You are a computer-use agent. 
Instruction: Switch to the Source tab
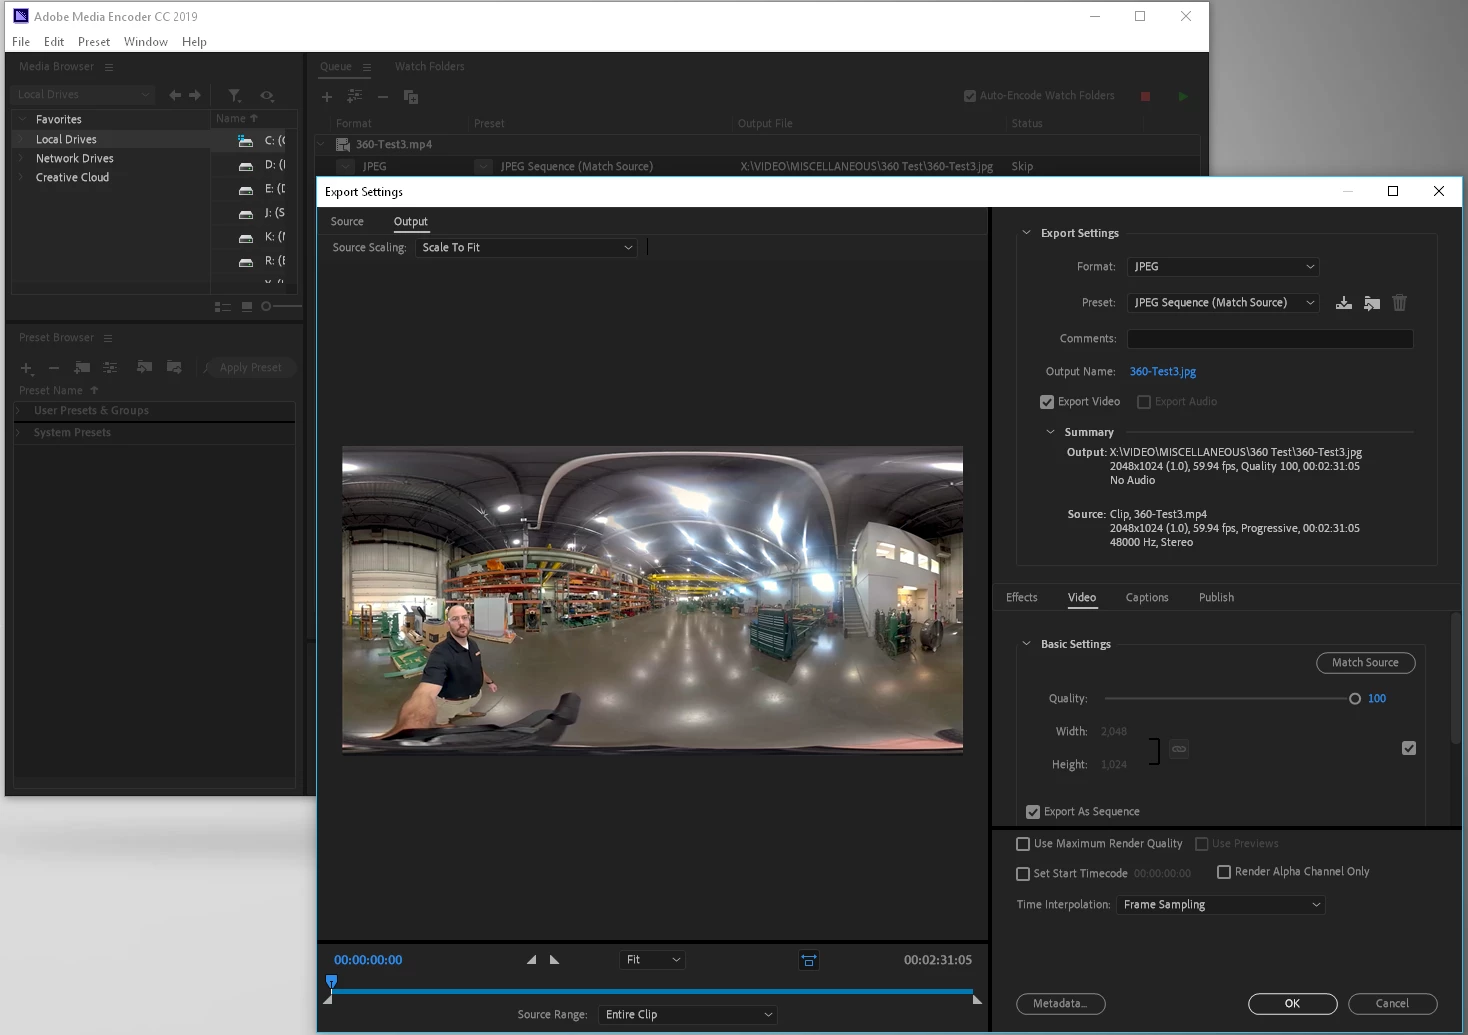tap(347, 222)
